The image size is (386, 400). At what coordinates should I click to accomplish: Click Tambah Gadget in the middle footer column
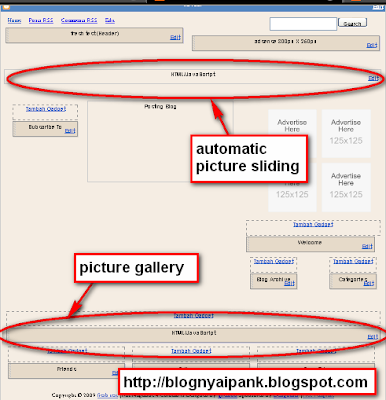(x=191, y=351)
